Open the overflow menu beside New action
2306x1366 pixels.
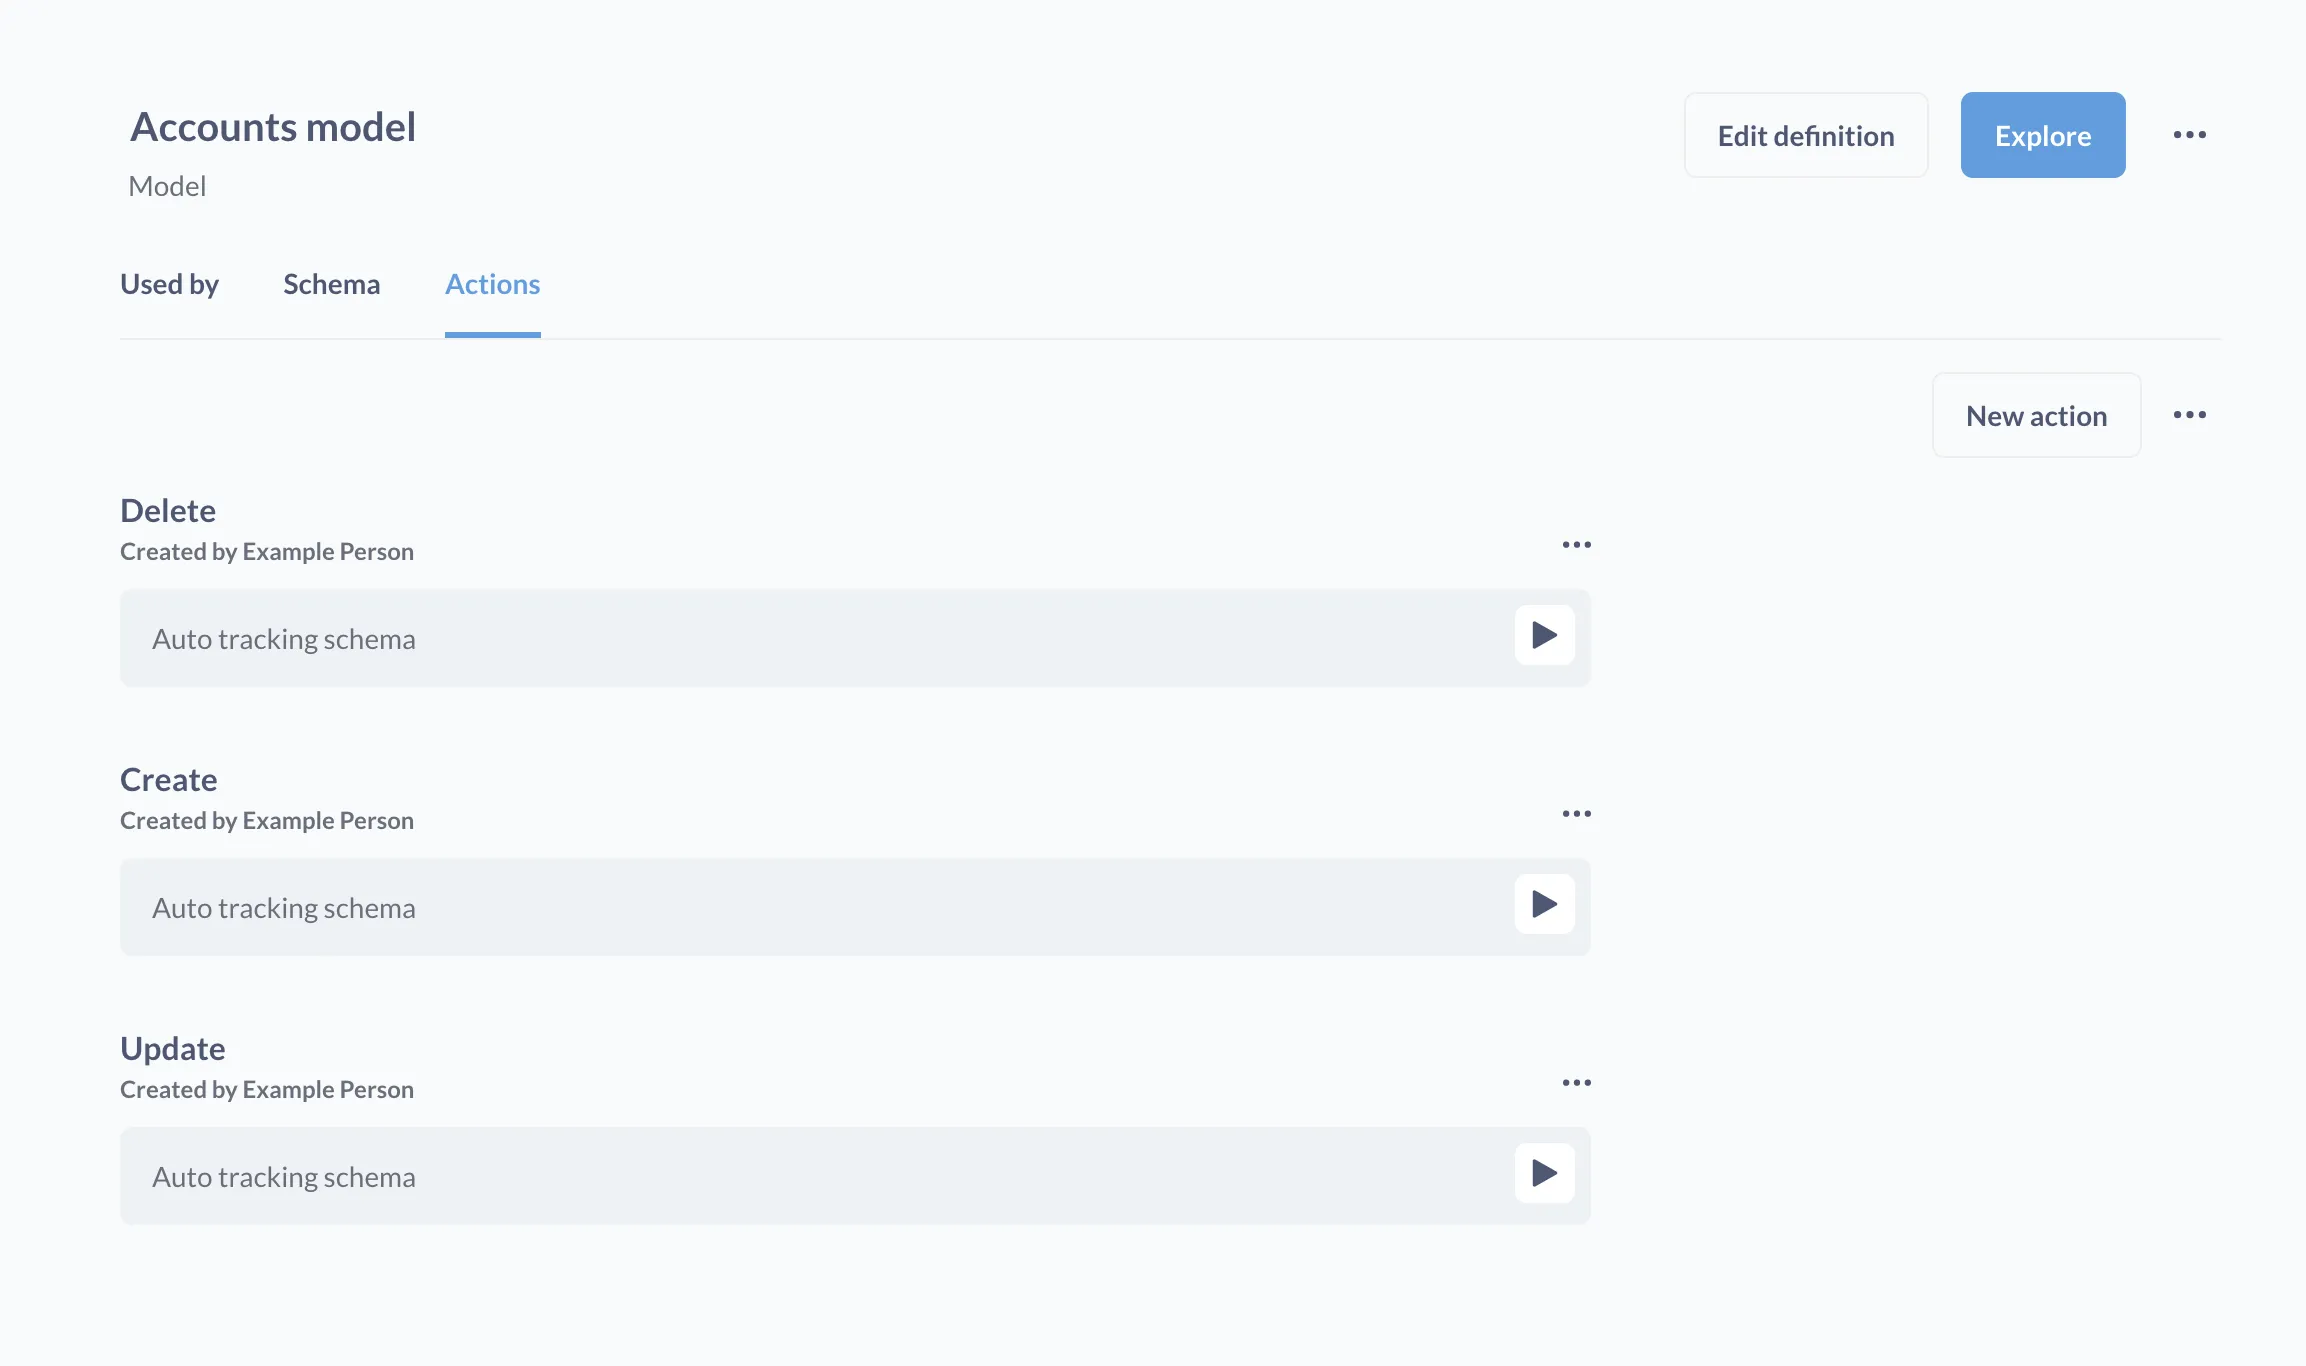pyautogui.click(x=2190, y=414)
